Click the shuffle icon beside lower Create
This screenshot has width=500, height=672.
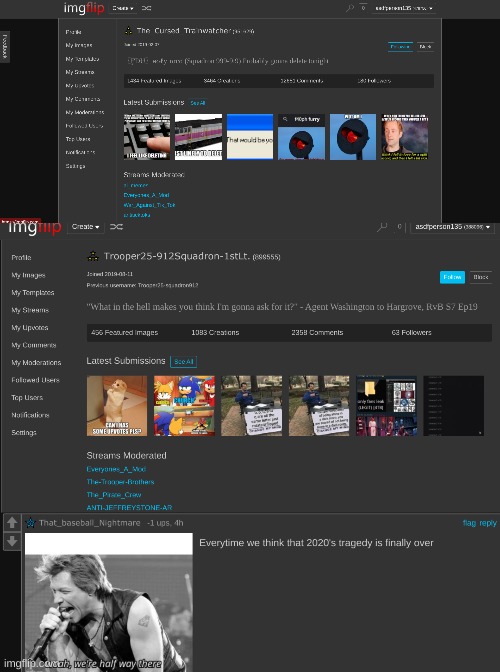[117, 226]
